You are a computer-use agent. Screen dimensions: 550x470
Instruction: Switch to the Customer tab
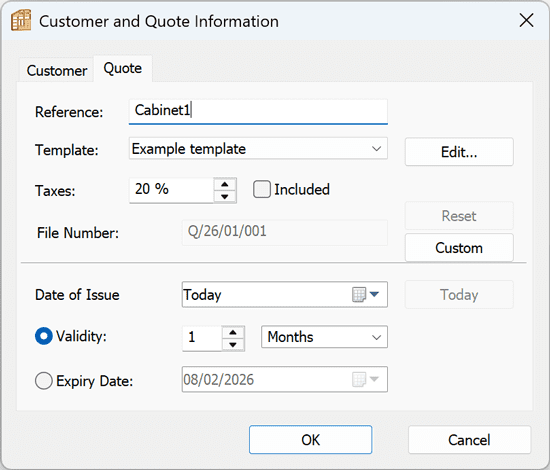click(56, 70)
